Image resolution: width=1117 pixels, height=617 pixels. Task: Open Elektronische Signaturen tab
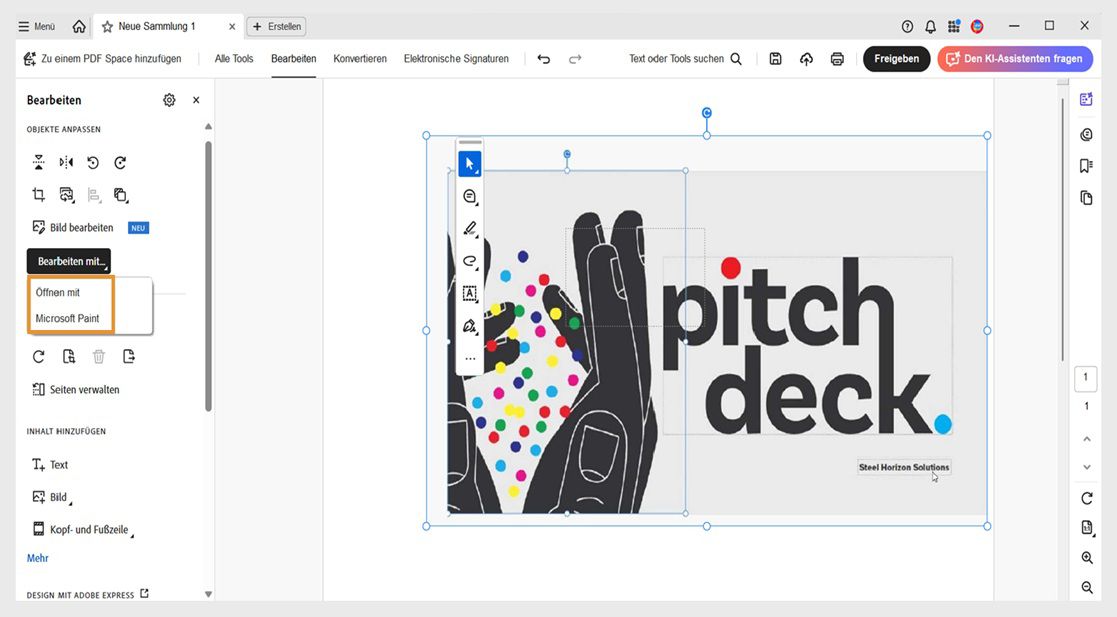point(456,59)
